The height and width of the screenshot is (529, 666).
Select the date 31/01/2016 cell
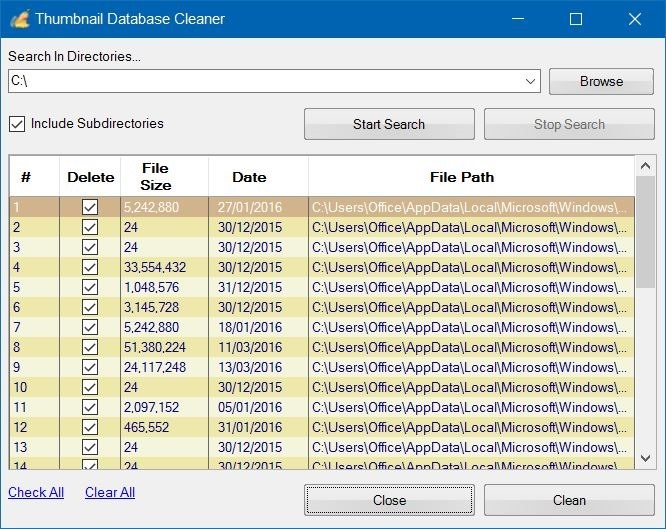258,427
